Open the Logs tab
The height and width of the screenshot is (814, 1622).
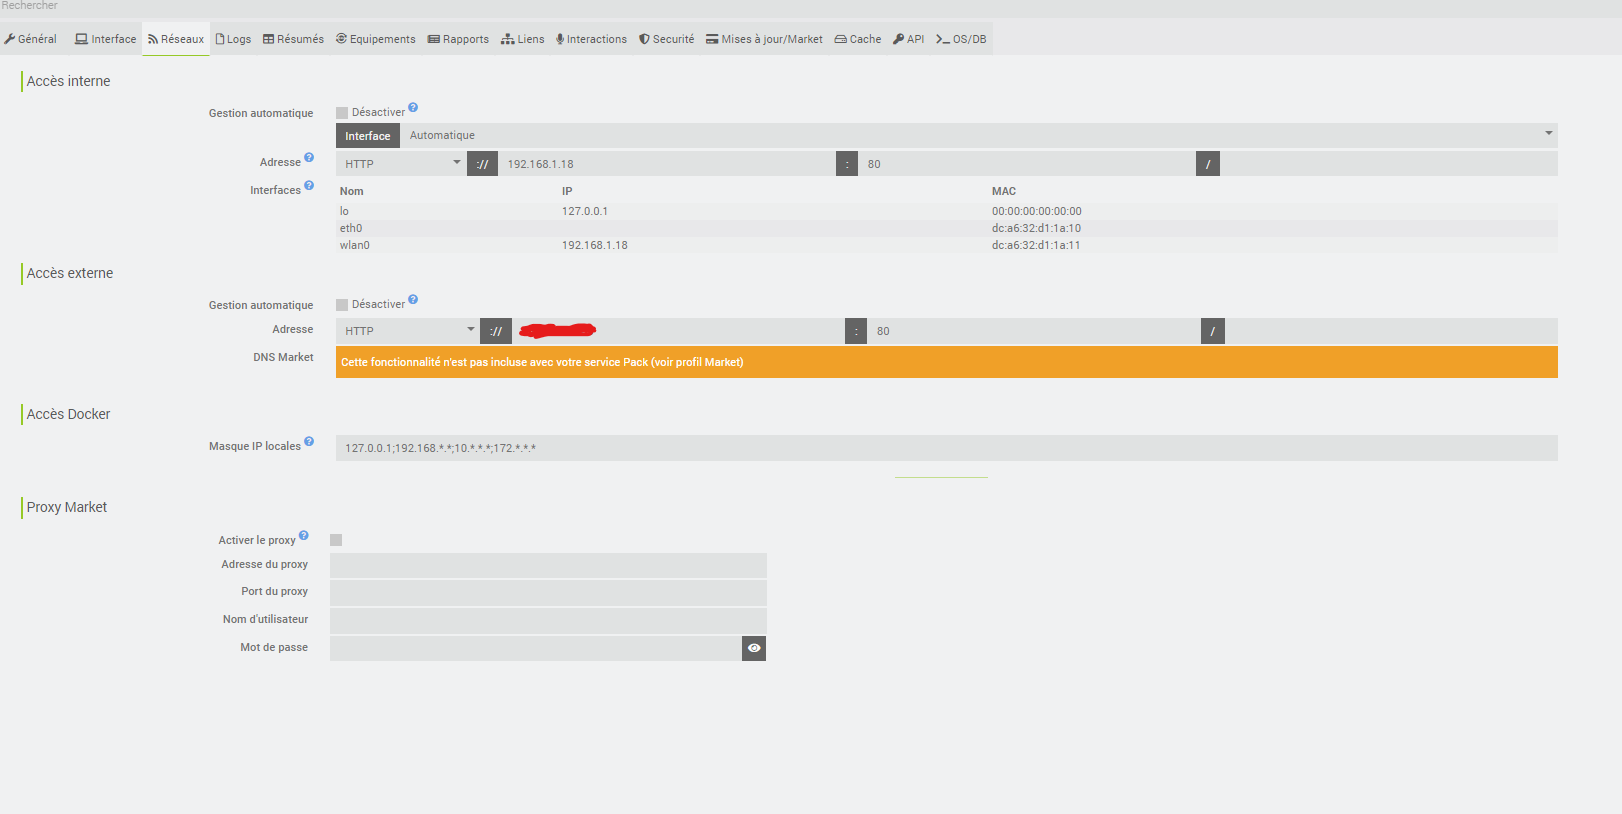[234, 39]
